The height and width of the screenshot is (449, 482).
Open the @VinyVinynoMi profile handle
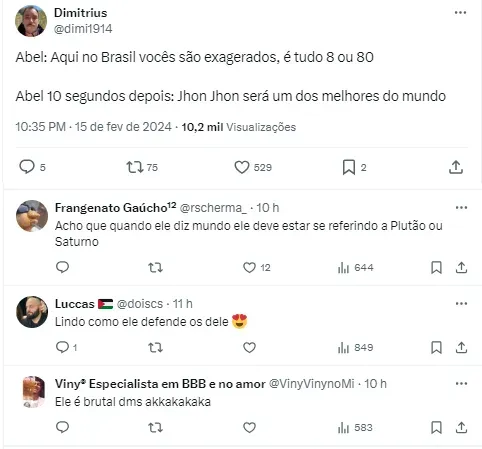click(x=312, y=384)
